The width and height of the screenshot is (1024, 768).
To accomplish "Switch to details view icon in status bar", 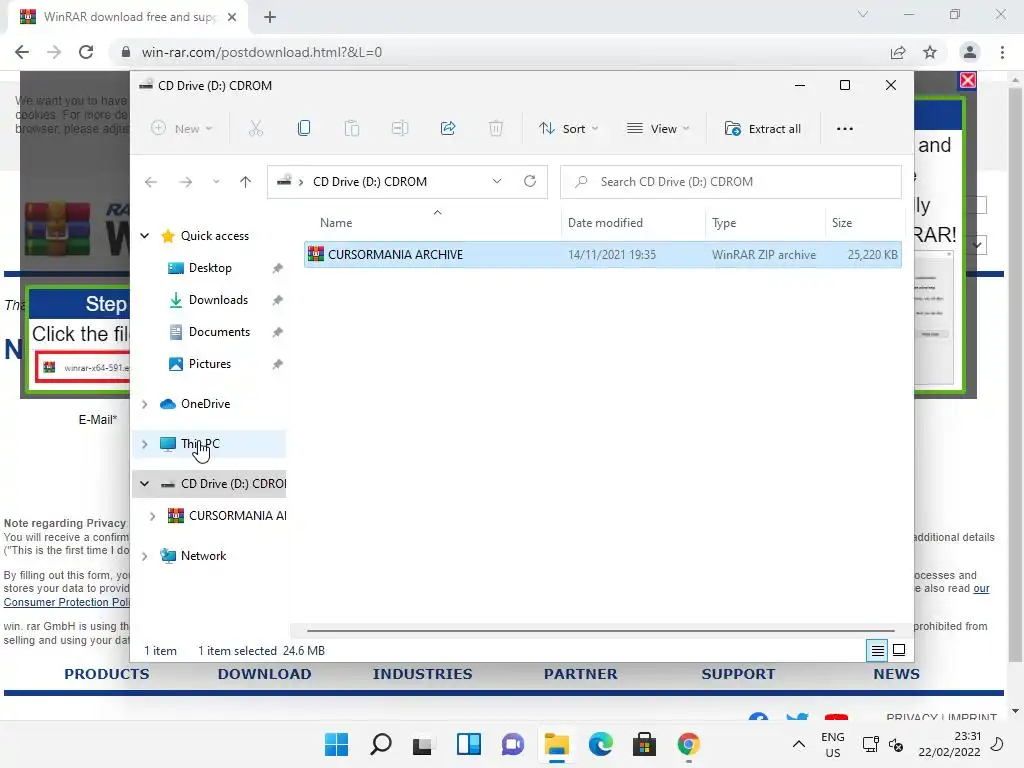I will pos(877,650).
